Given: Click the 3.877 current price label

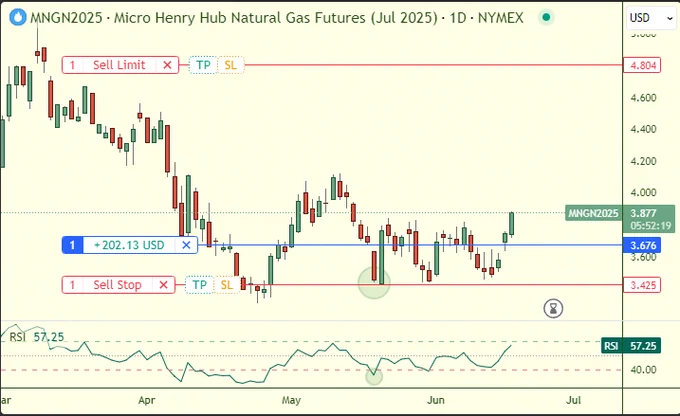Looking at the screenshot, I should pyautogui.click(x=644, y=213).
